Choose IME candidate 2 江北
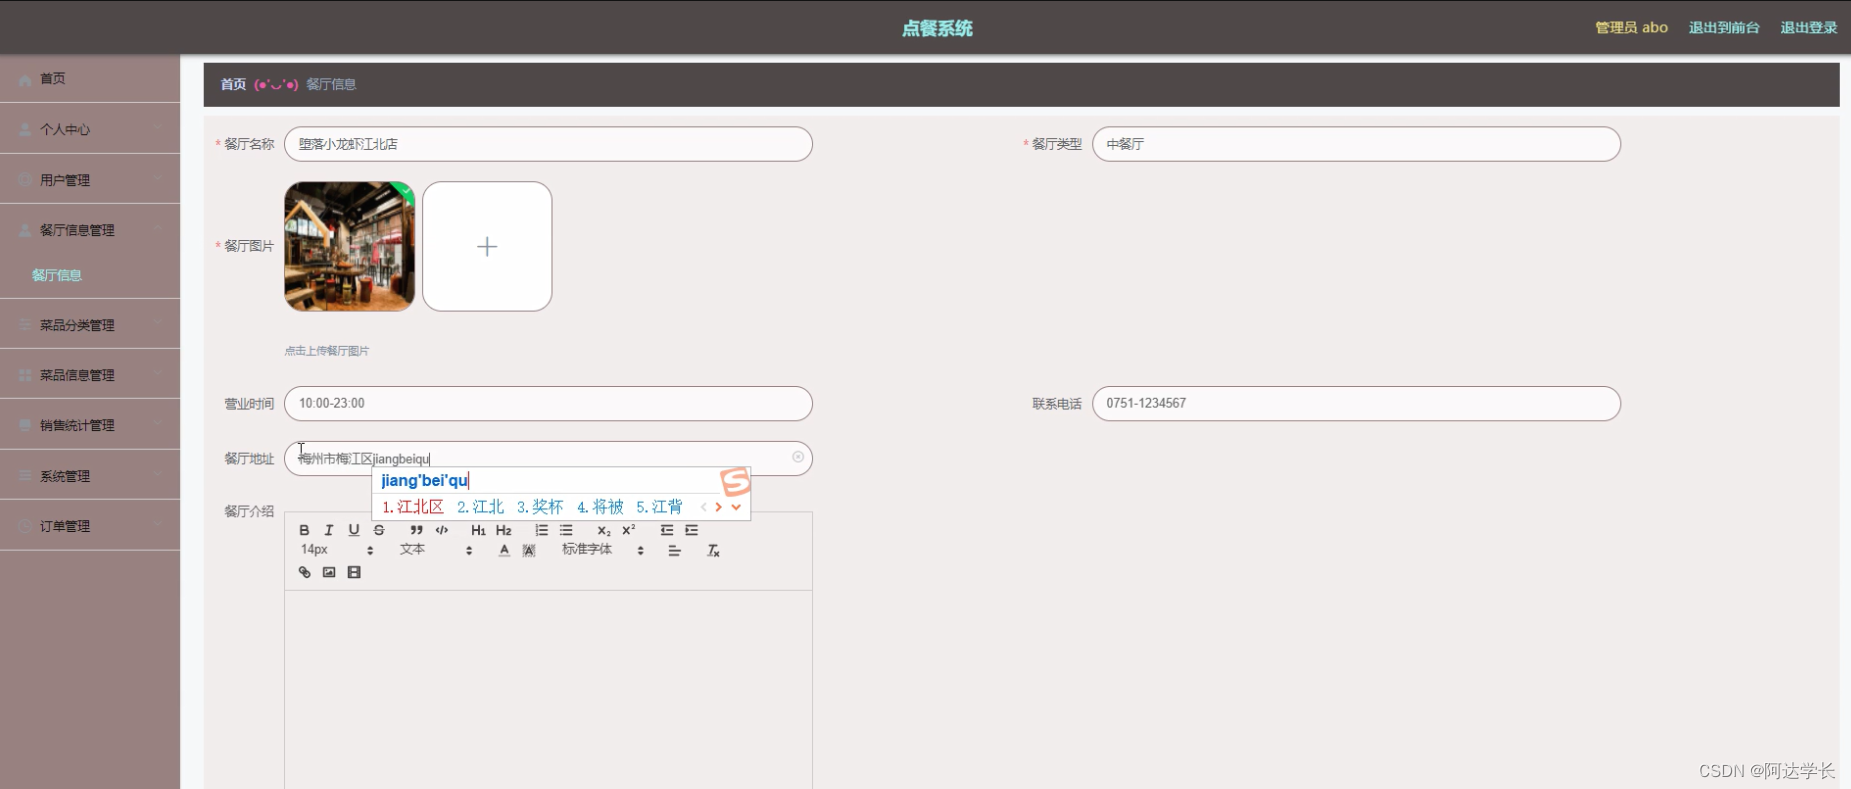 click(480, 507)
